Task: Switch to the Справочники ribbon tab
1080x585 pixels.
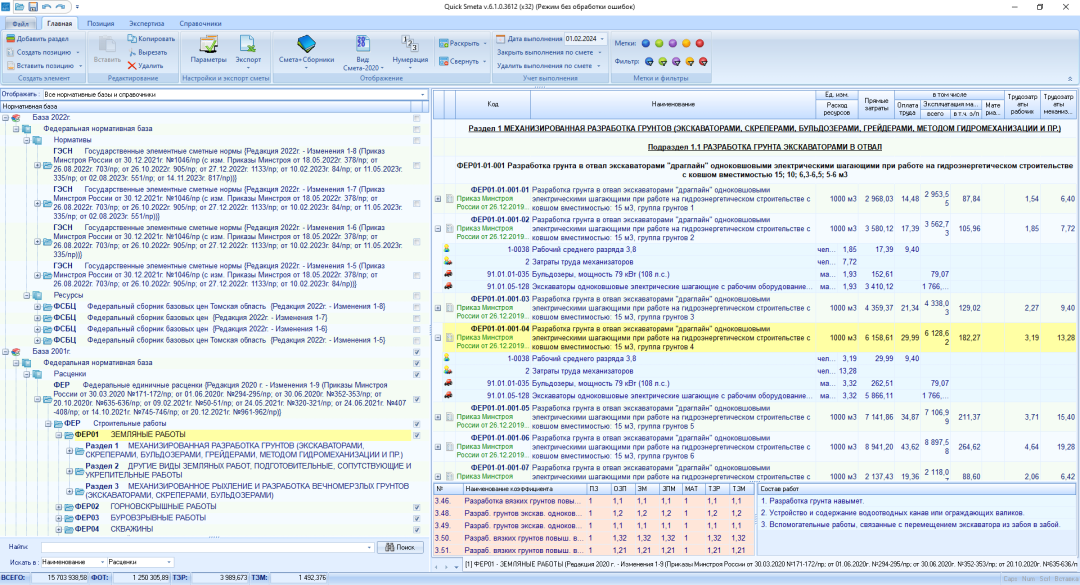Action: pyautogui.click(x=200, y=23)
